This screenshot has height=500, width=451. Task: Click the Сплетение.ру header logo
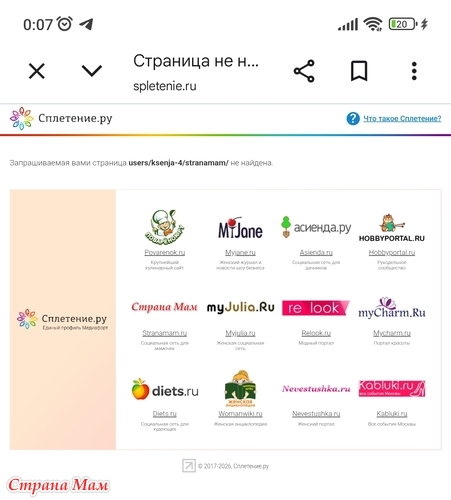[x=61, y=118]
